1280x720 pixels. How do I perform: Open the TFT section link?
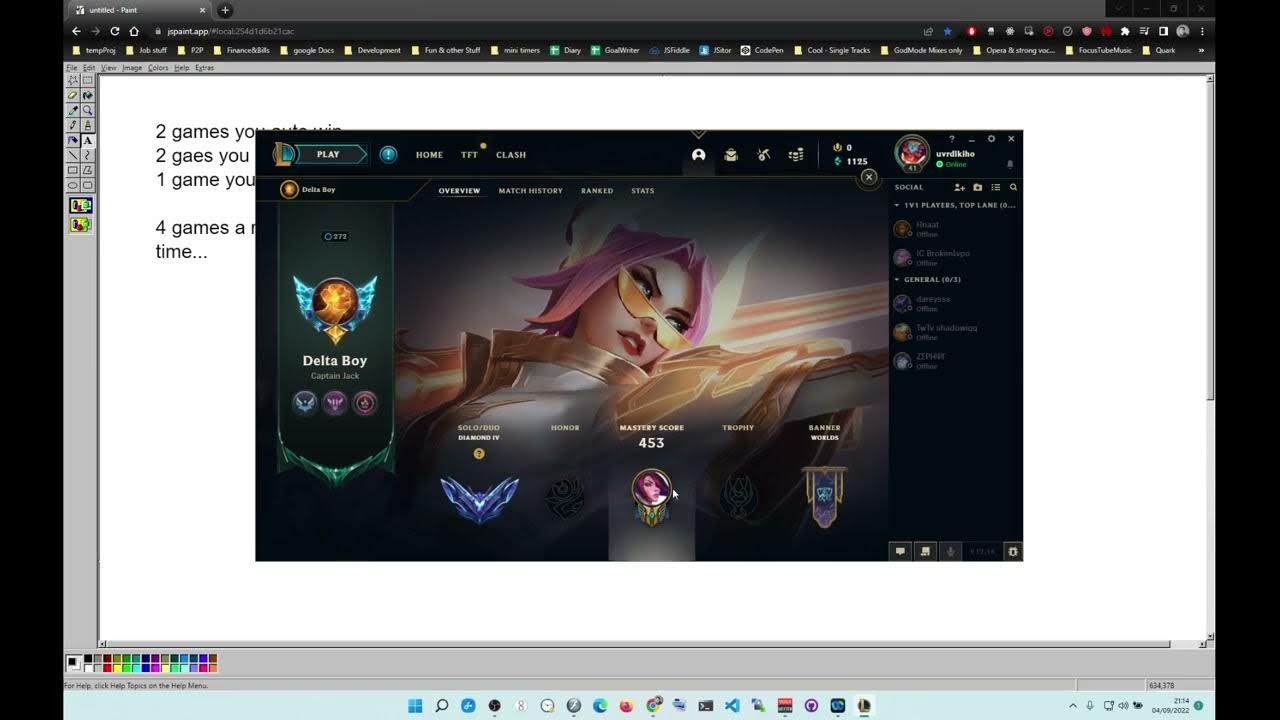point(469,155)
